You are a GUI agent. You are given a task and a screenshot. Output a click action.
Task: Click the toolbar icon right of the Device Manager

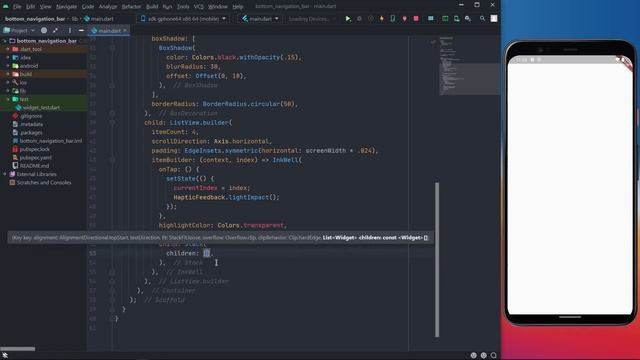click(x=456, y=19)
